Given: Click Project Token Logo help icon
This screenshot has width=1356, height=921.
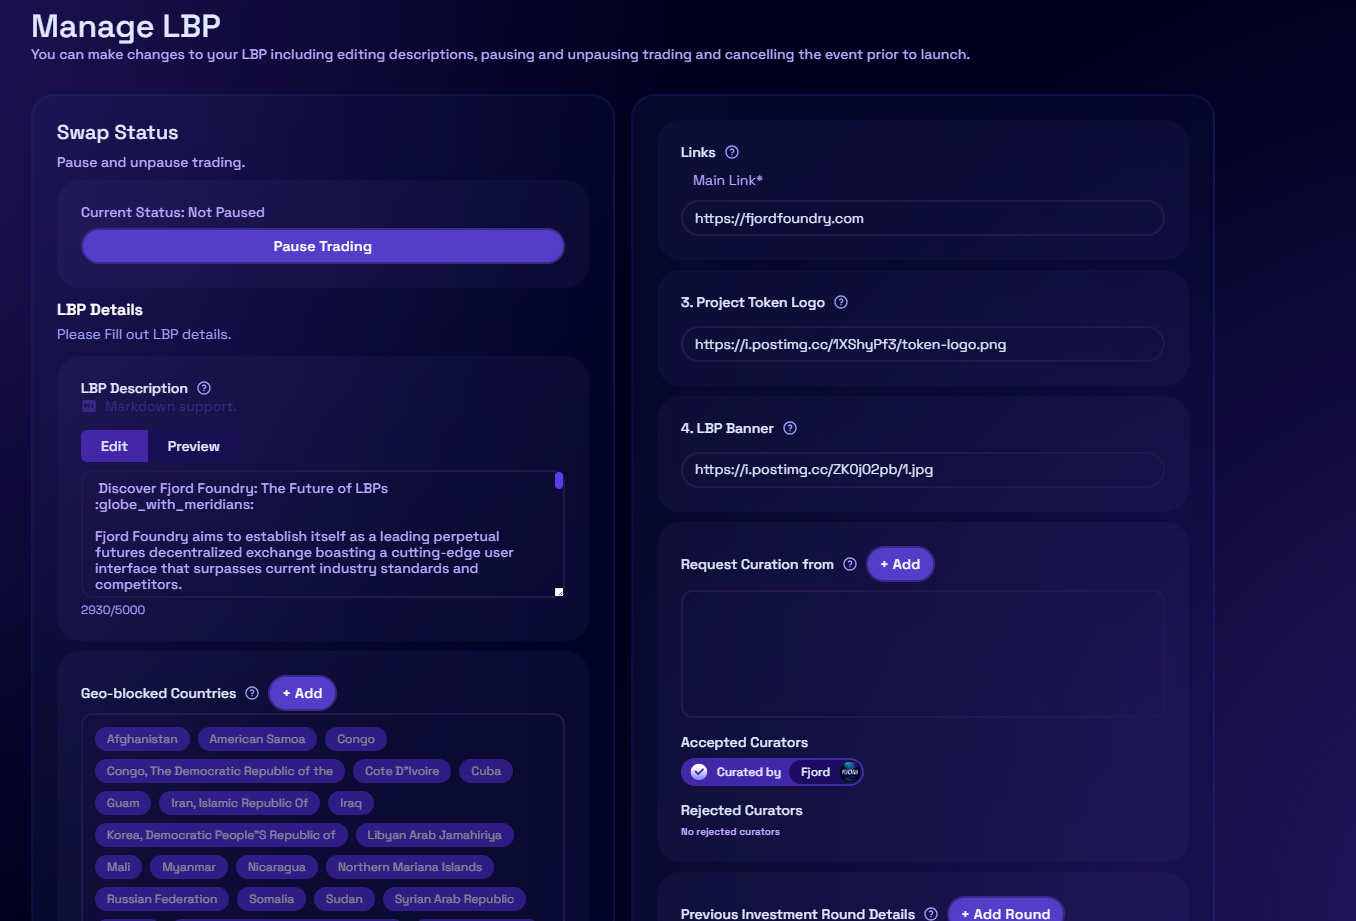Looking at the screenshot, I should tap(841, 302).
